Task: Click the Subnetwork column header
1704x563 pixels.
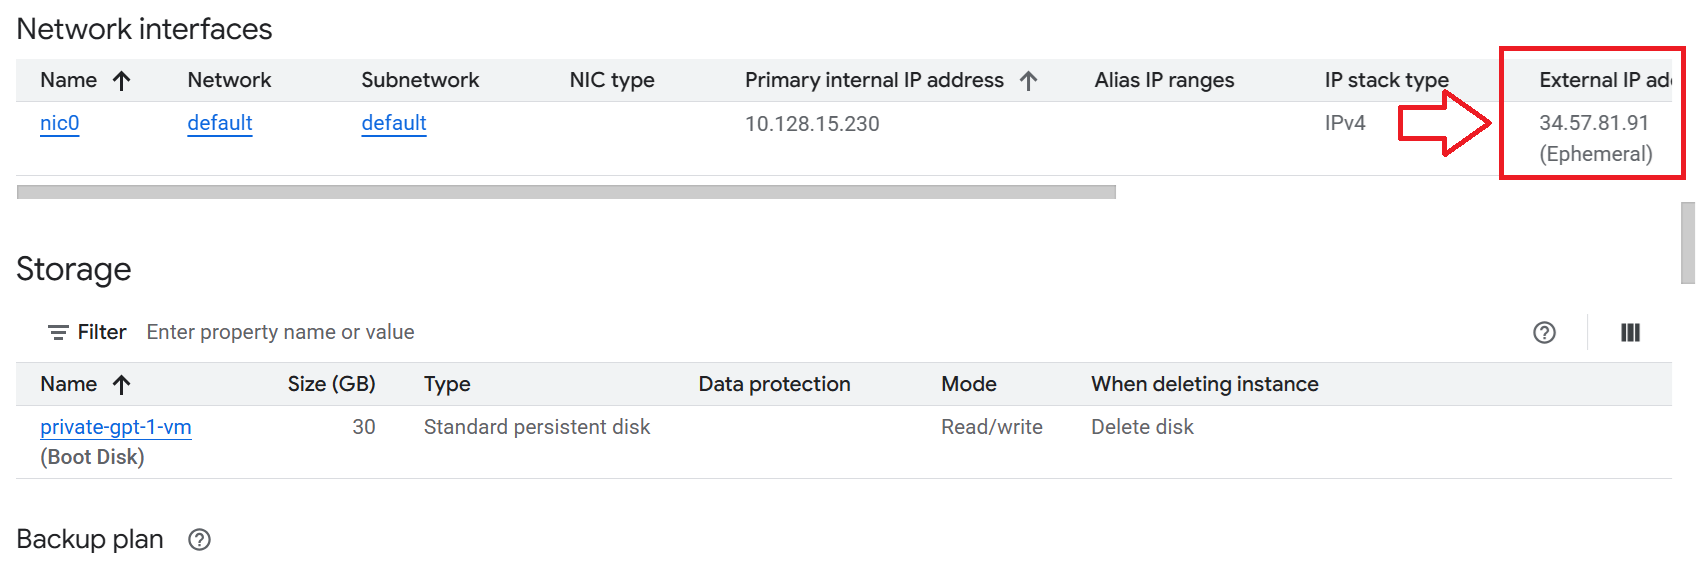Action: click(420, 80)
